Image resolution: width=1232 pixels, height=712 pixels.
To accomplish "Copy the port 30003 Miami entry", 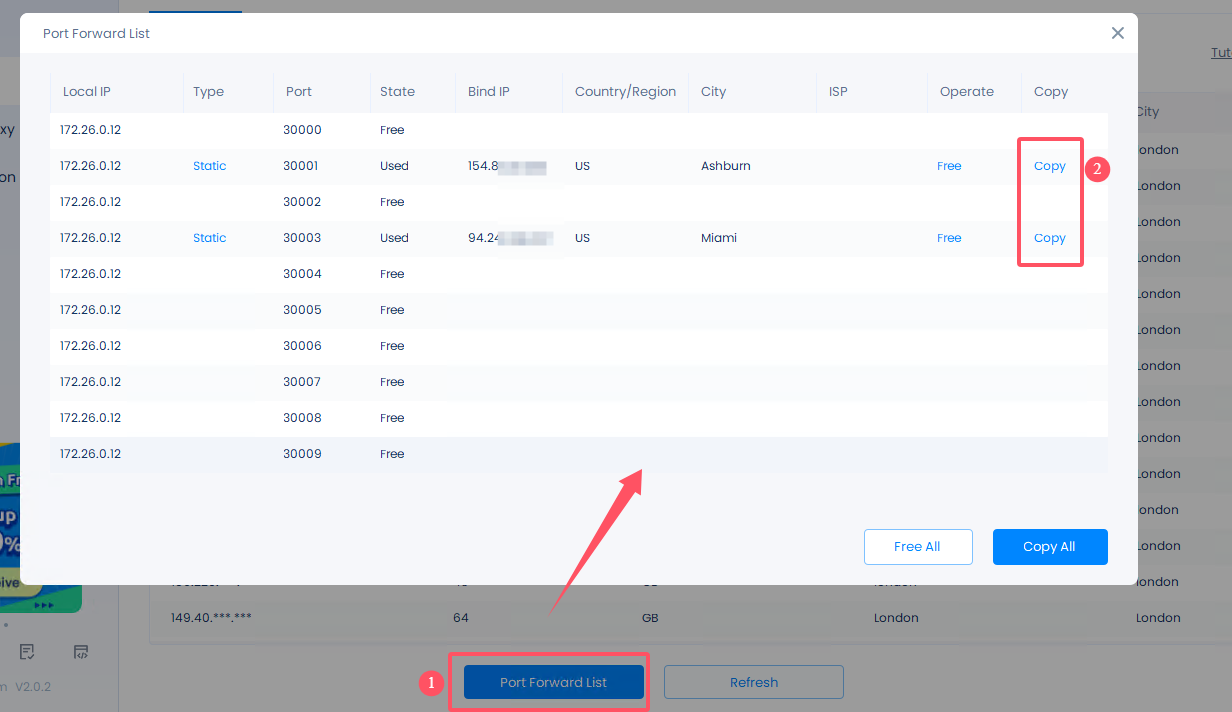I will click(1049, 238).
